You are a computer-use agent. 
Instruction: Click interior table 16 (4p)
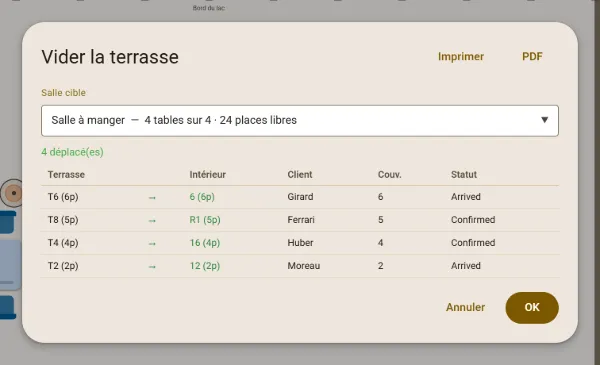click(x=205, y=243)
